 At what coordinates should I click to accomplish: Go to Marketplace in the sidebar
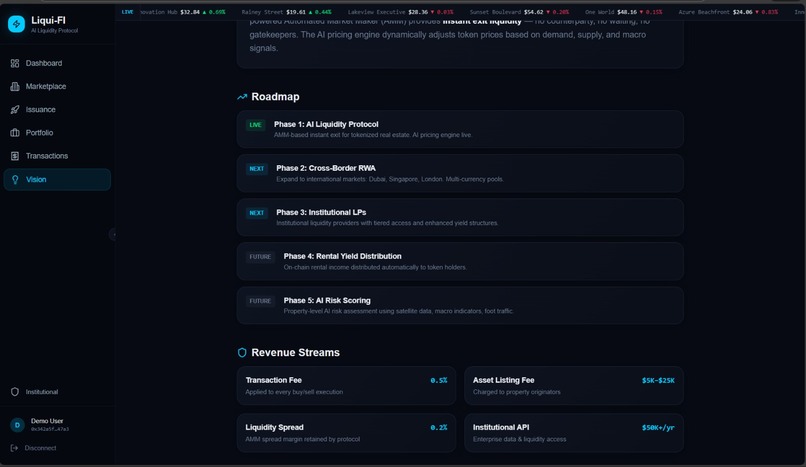57,86
